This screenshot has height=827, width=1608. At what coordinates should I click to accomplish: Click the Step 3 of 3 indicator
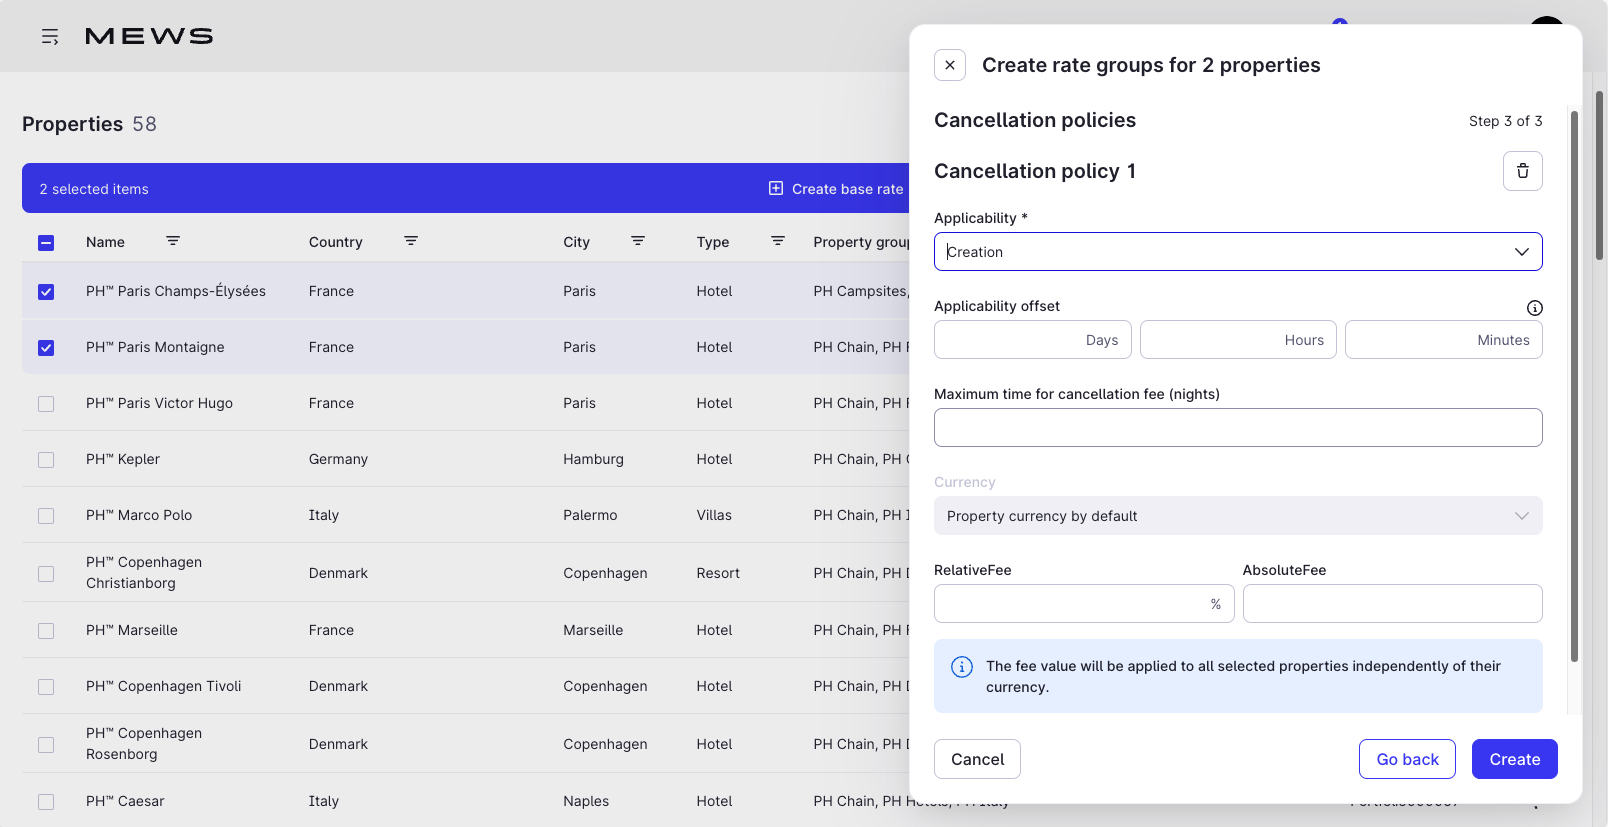coord(1505,121)
